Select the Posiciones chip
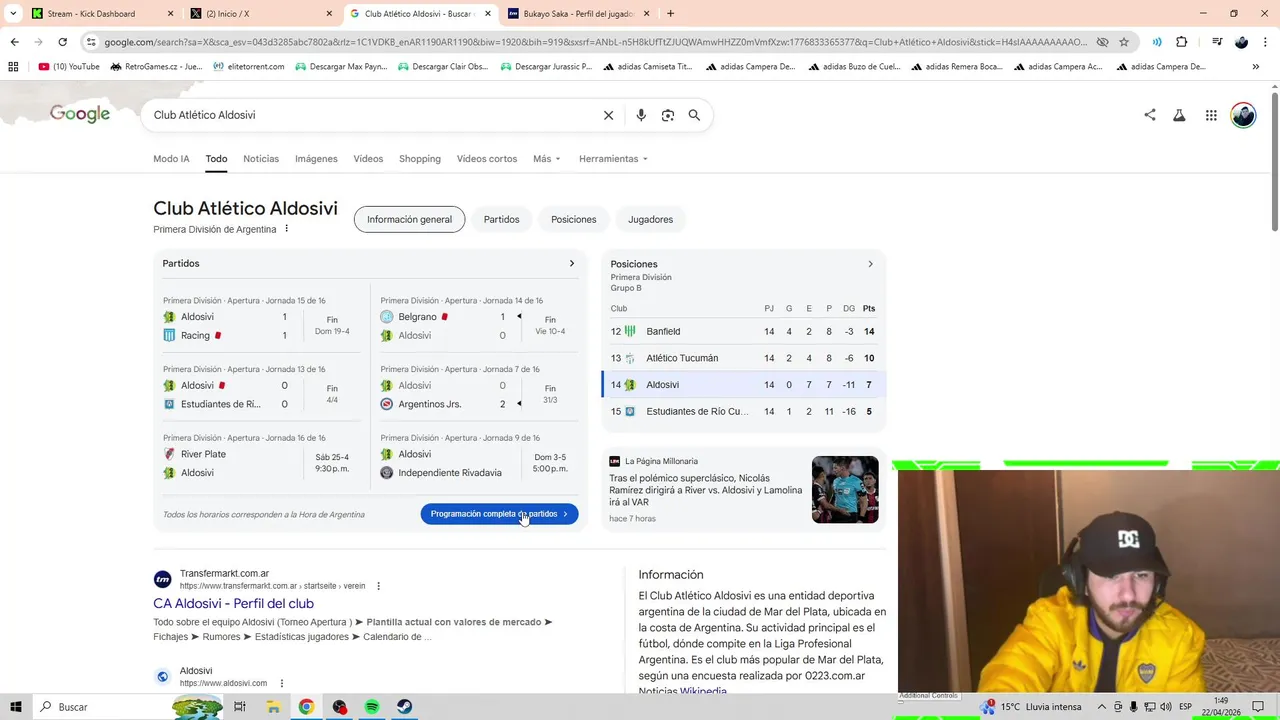 click(573, 220)
